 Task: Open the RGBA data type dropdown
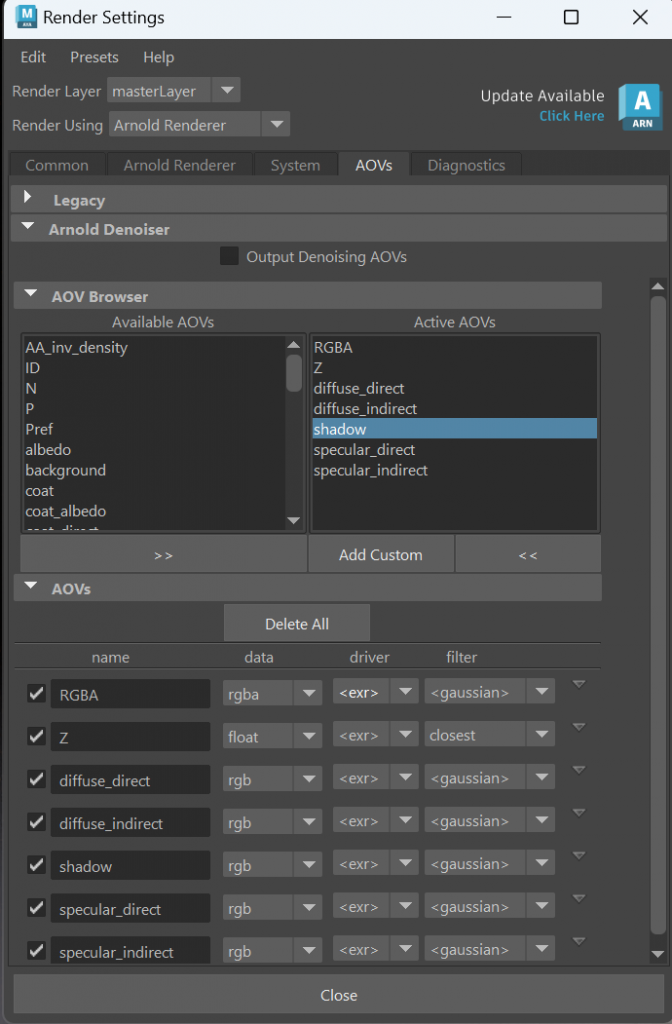[272, 694]
